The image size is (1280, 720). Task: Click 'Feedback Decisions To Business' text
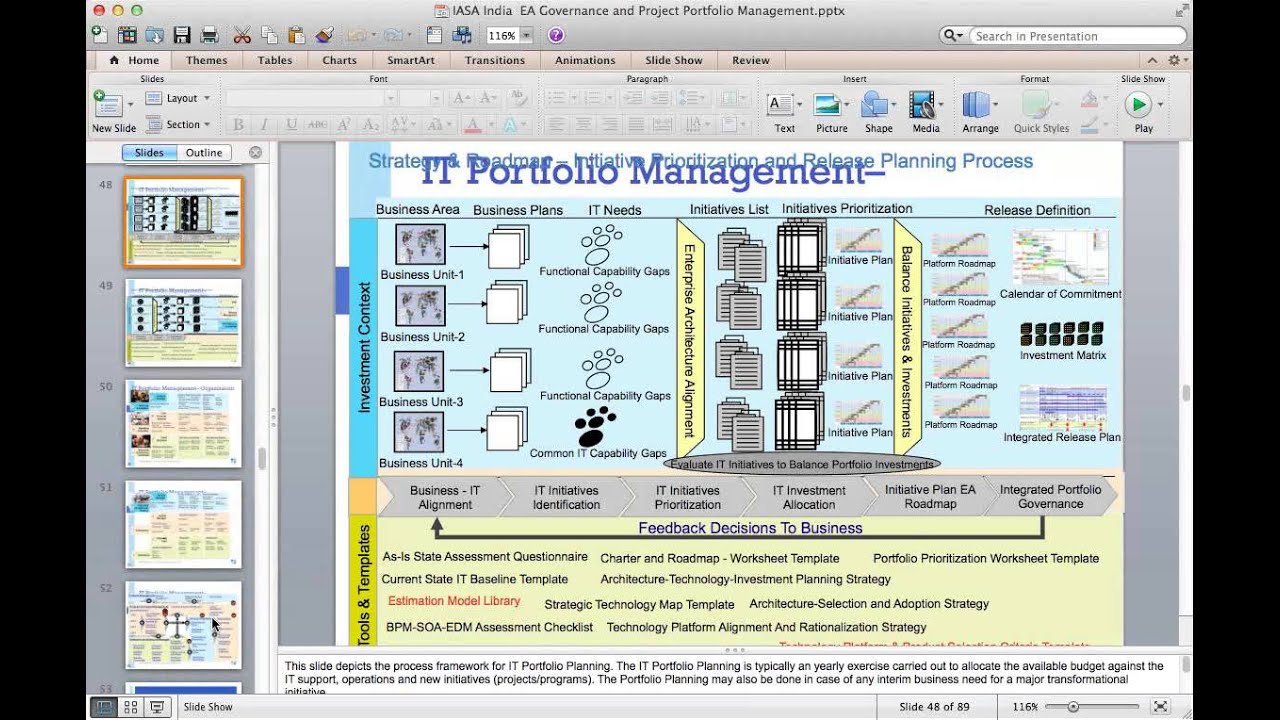tap(750, 528)
